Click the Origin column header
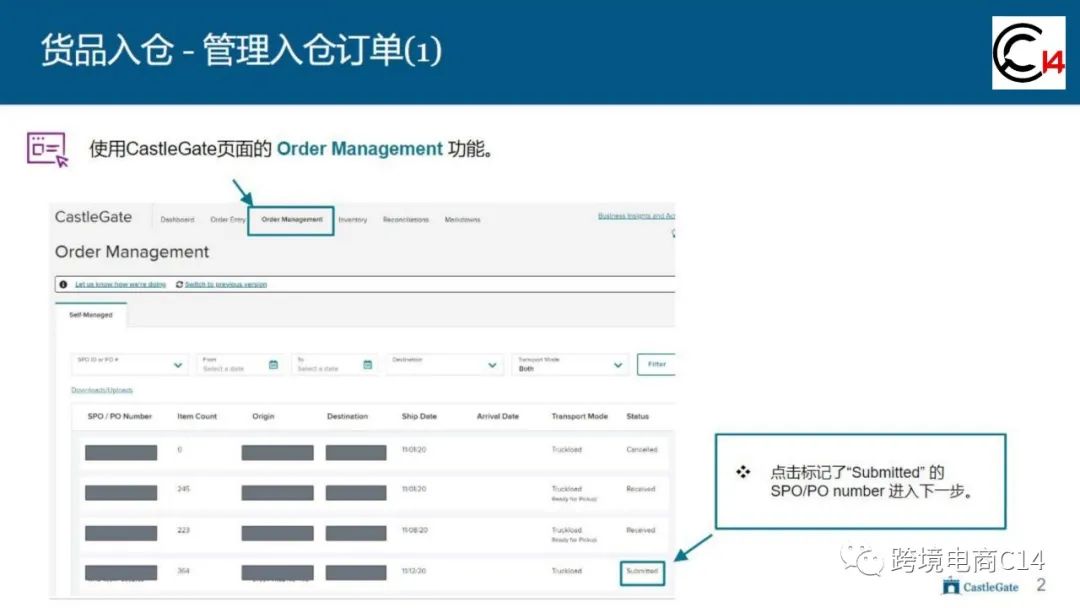Viewport: 1080px width, 608px height. tap(263, 417)
